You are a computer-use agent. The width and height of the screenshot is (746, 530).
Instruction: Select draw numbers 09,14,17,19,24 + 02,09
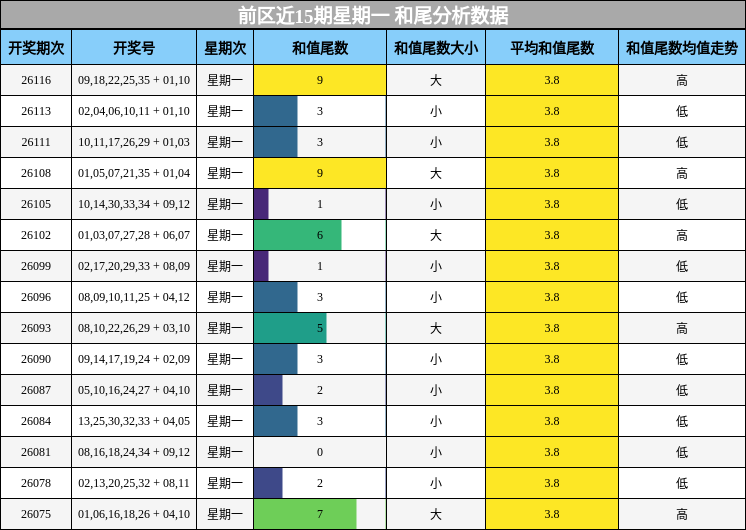coord(134,359)
